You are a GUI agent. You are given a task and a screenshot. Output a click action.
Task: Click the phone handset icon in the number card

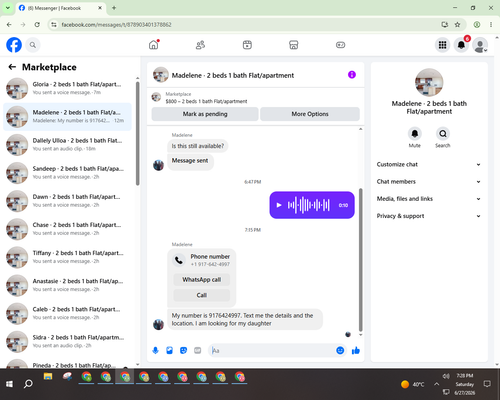179,260
